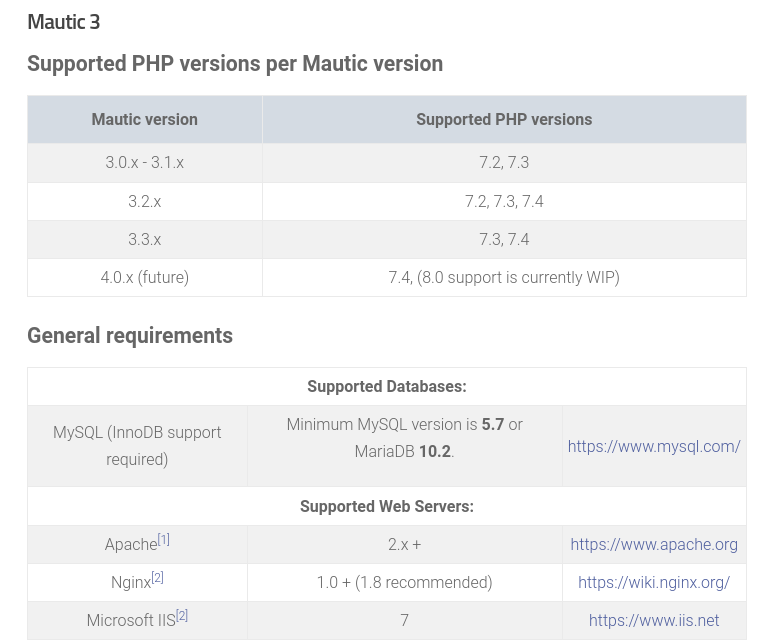Select the '3.3.x' version cell
Screen dimensions: 769x644
tap(145, 239)
